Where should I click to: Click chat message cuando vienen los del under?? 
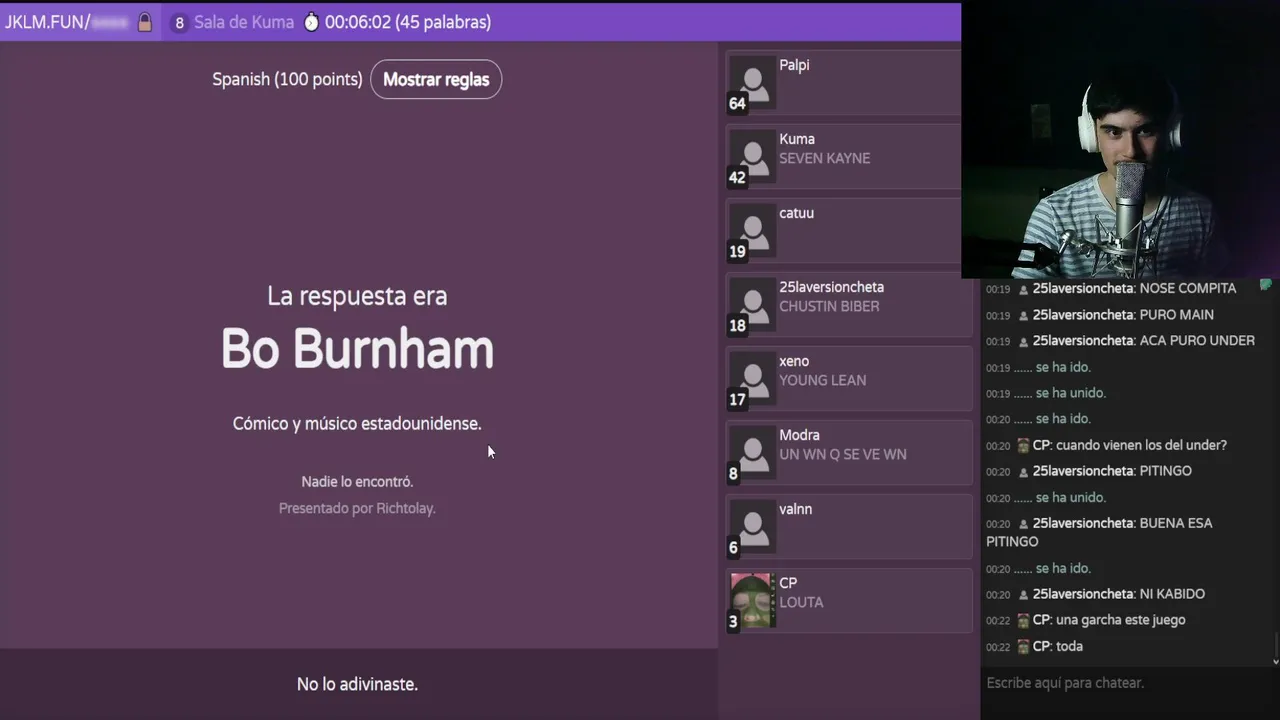pyautogui.click(x=1141, y=445)
